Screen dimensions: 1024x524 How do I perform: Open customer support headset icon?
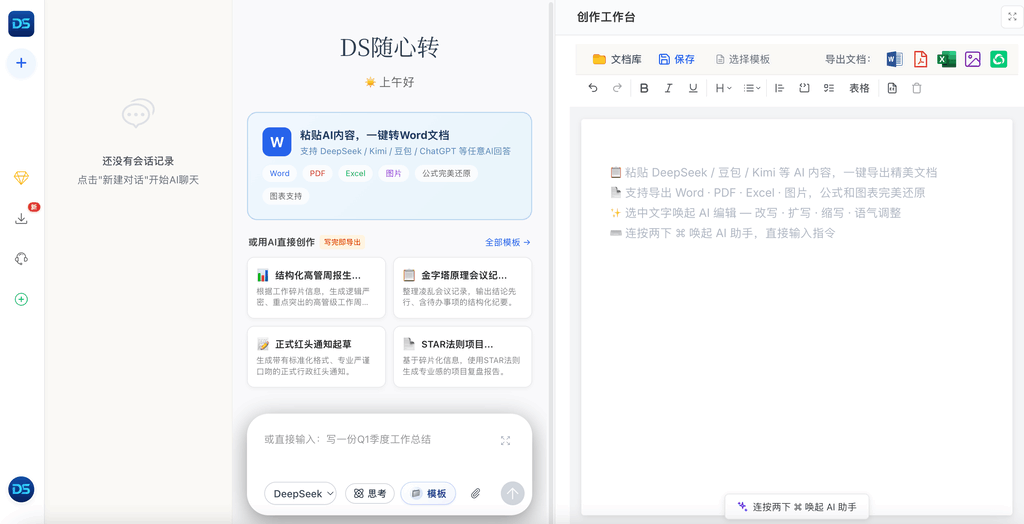click(21, 259)
